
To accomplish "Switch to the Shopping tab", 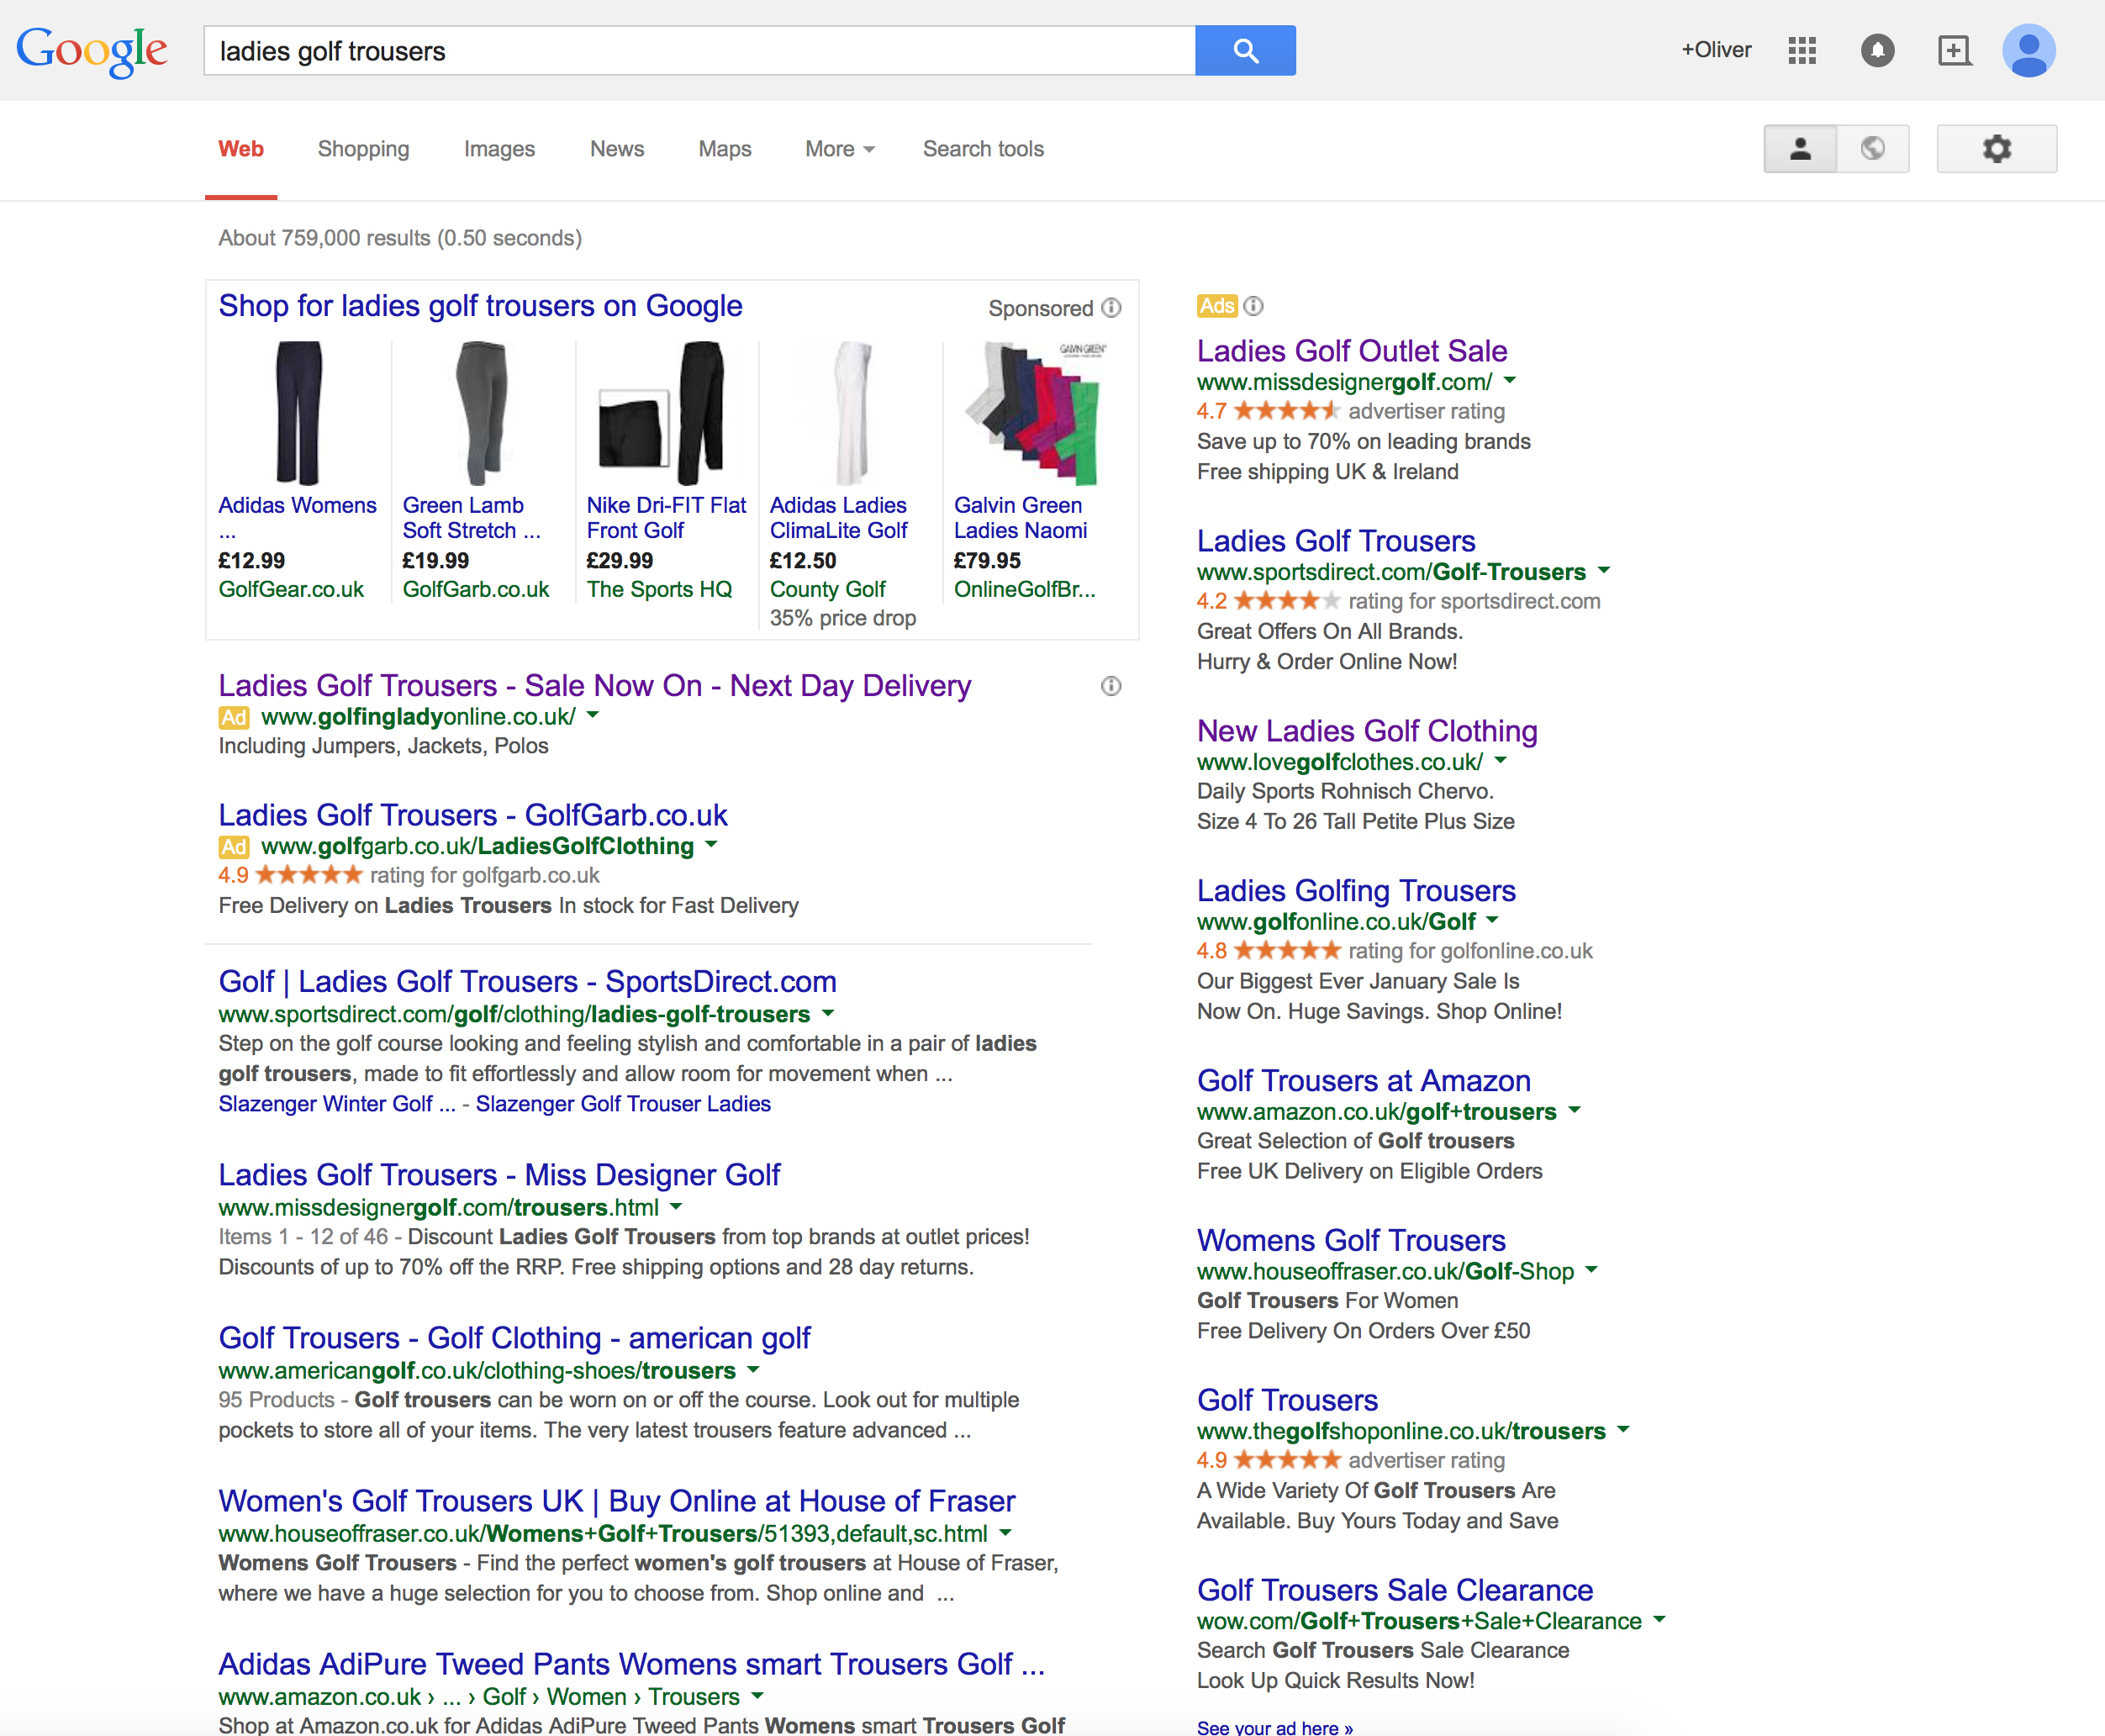I will (364, 149).
